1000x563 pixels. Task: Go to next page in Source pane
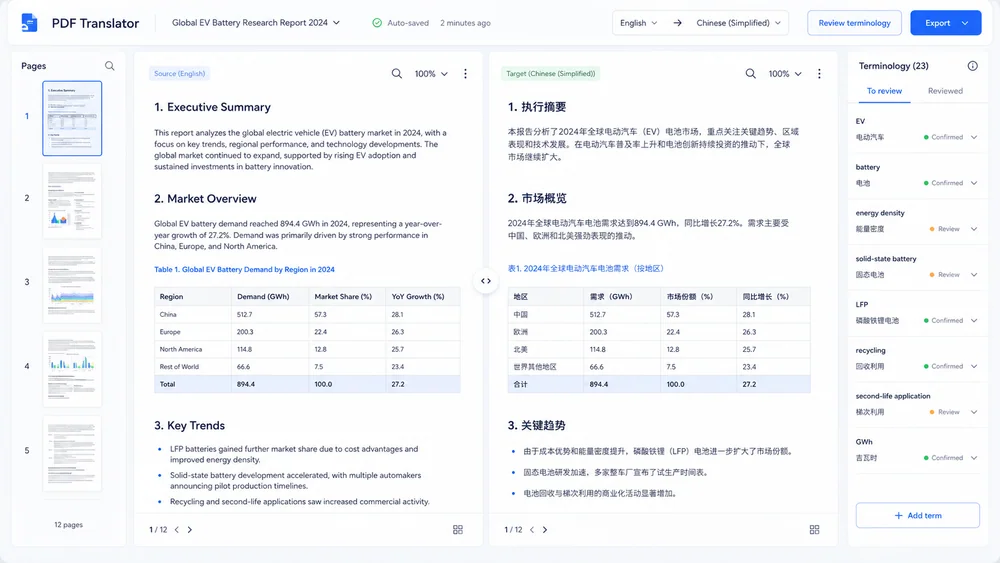tap(189, 530)
